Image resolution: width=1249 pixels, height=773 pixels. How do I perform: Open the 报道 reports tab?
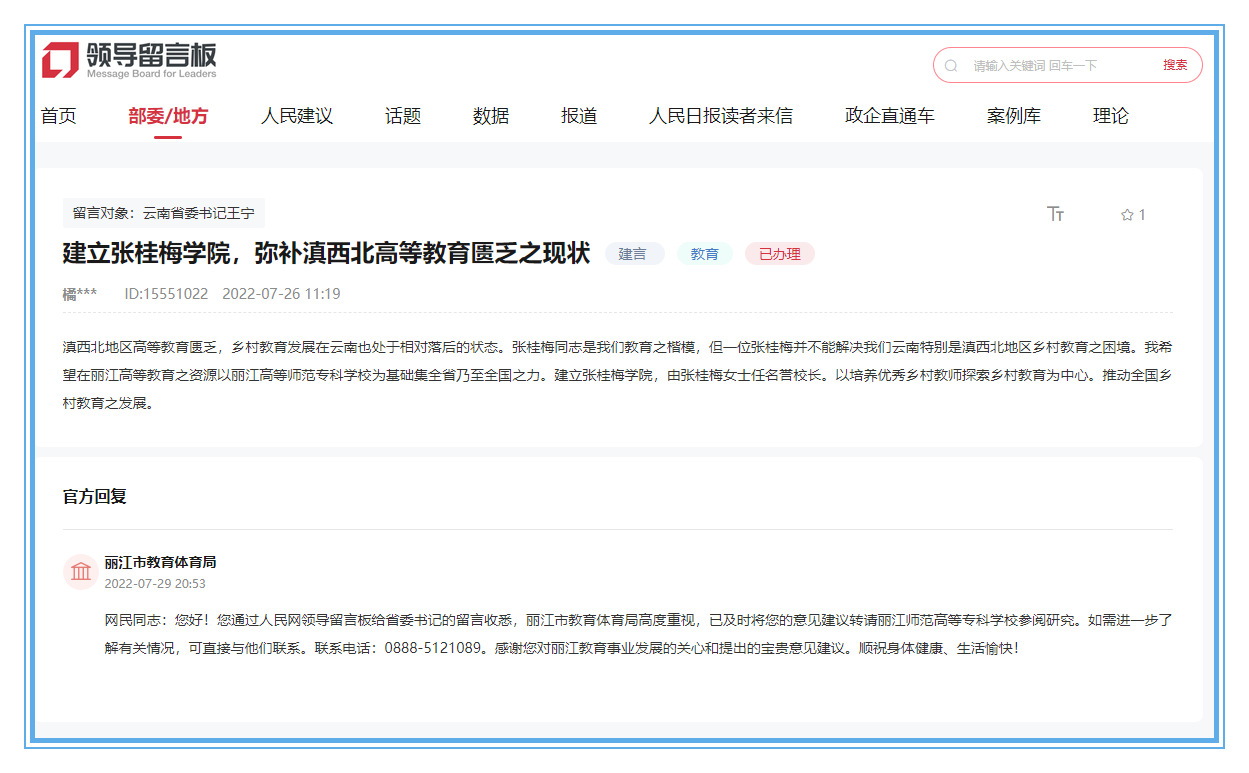(579, 116)
